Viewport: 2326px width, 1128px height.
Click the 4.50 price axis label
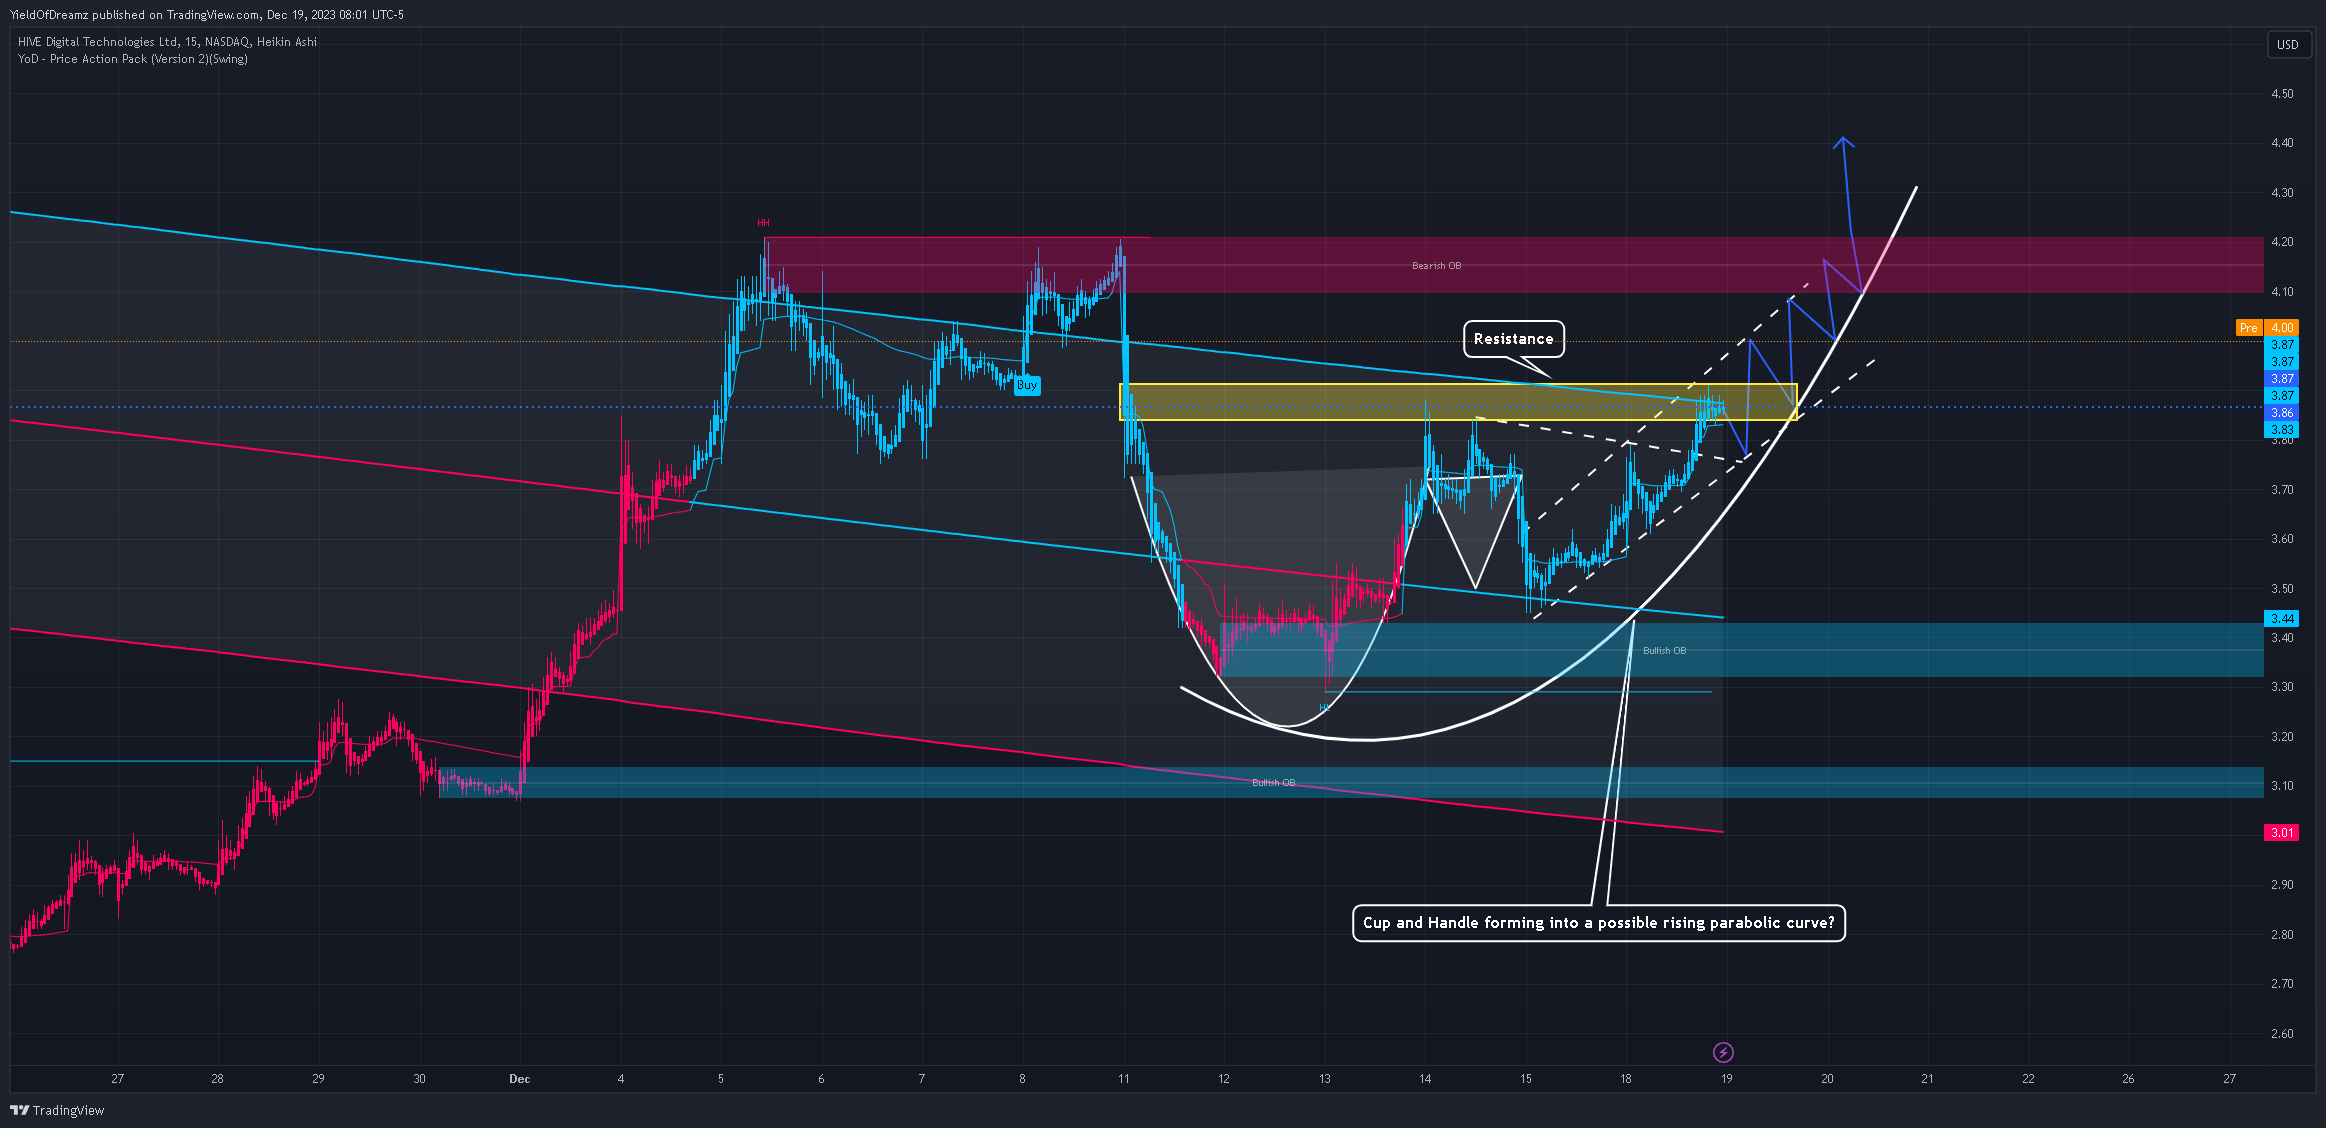pos(2282,93)
